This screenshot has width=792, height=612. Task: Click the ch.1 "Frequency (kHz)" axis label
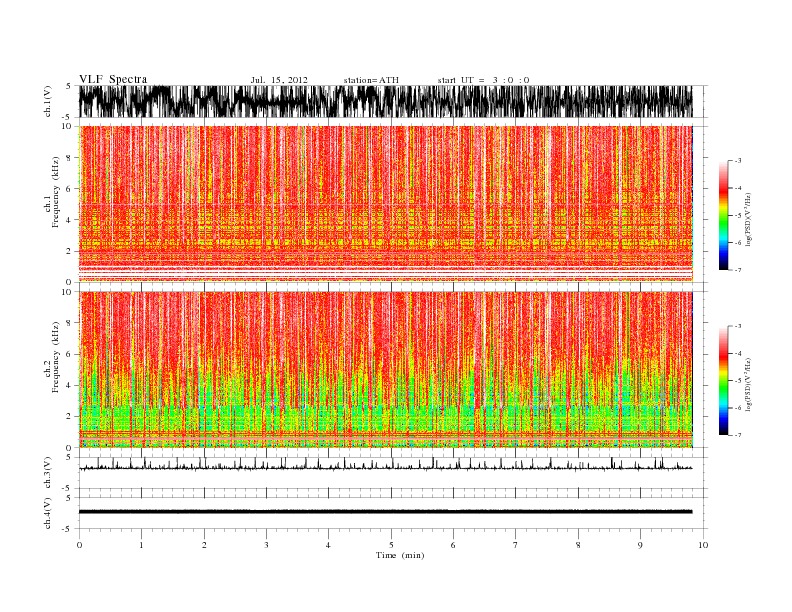click(55, 192)
